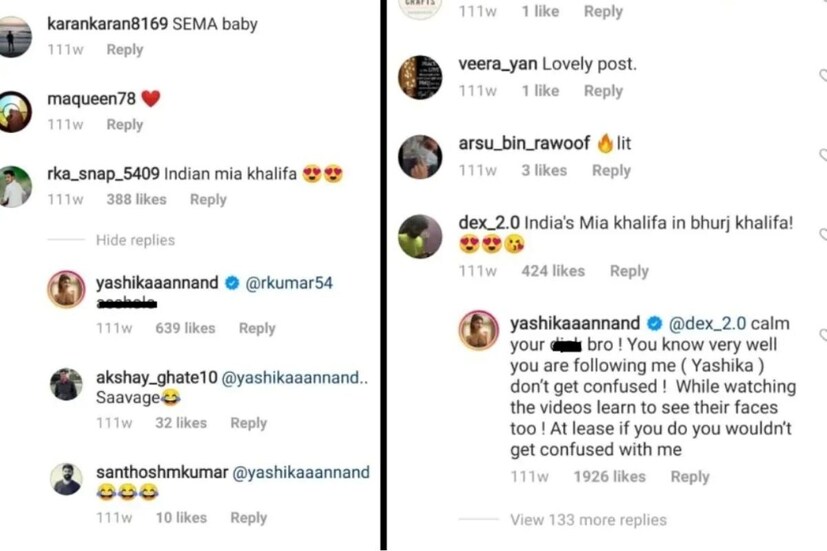The image size is (827, 551).
Task: Open veera_yan username link
Action: coord(497,64)
